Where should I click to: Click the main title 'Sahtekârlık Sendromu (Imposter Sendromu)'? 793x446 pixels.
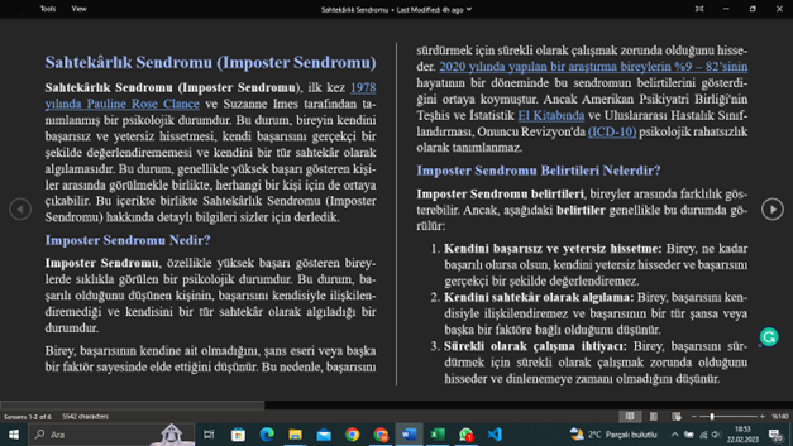click(x=211, y=62)
